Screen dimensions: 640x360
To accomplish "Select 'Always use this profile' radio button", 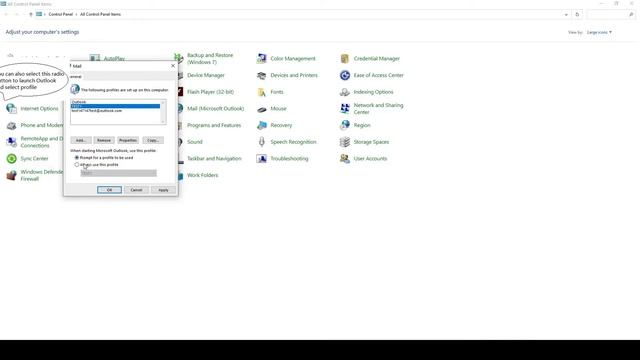I will tap(77, 164).
